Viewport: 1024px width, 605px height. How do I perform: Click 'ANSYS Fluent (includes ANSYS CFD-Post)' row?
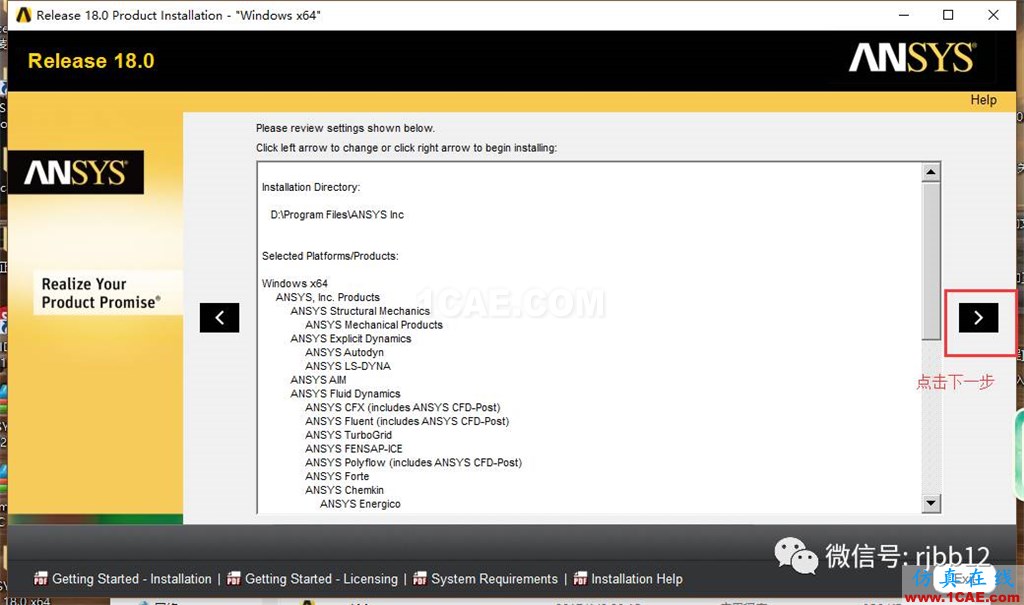click(407, 421)
